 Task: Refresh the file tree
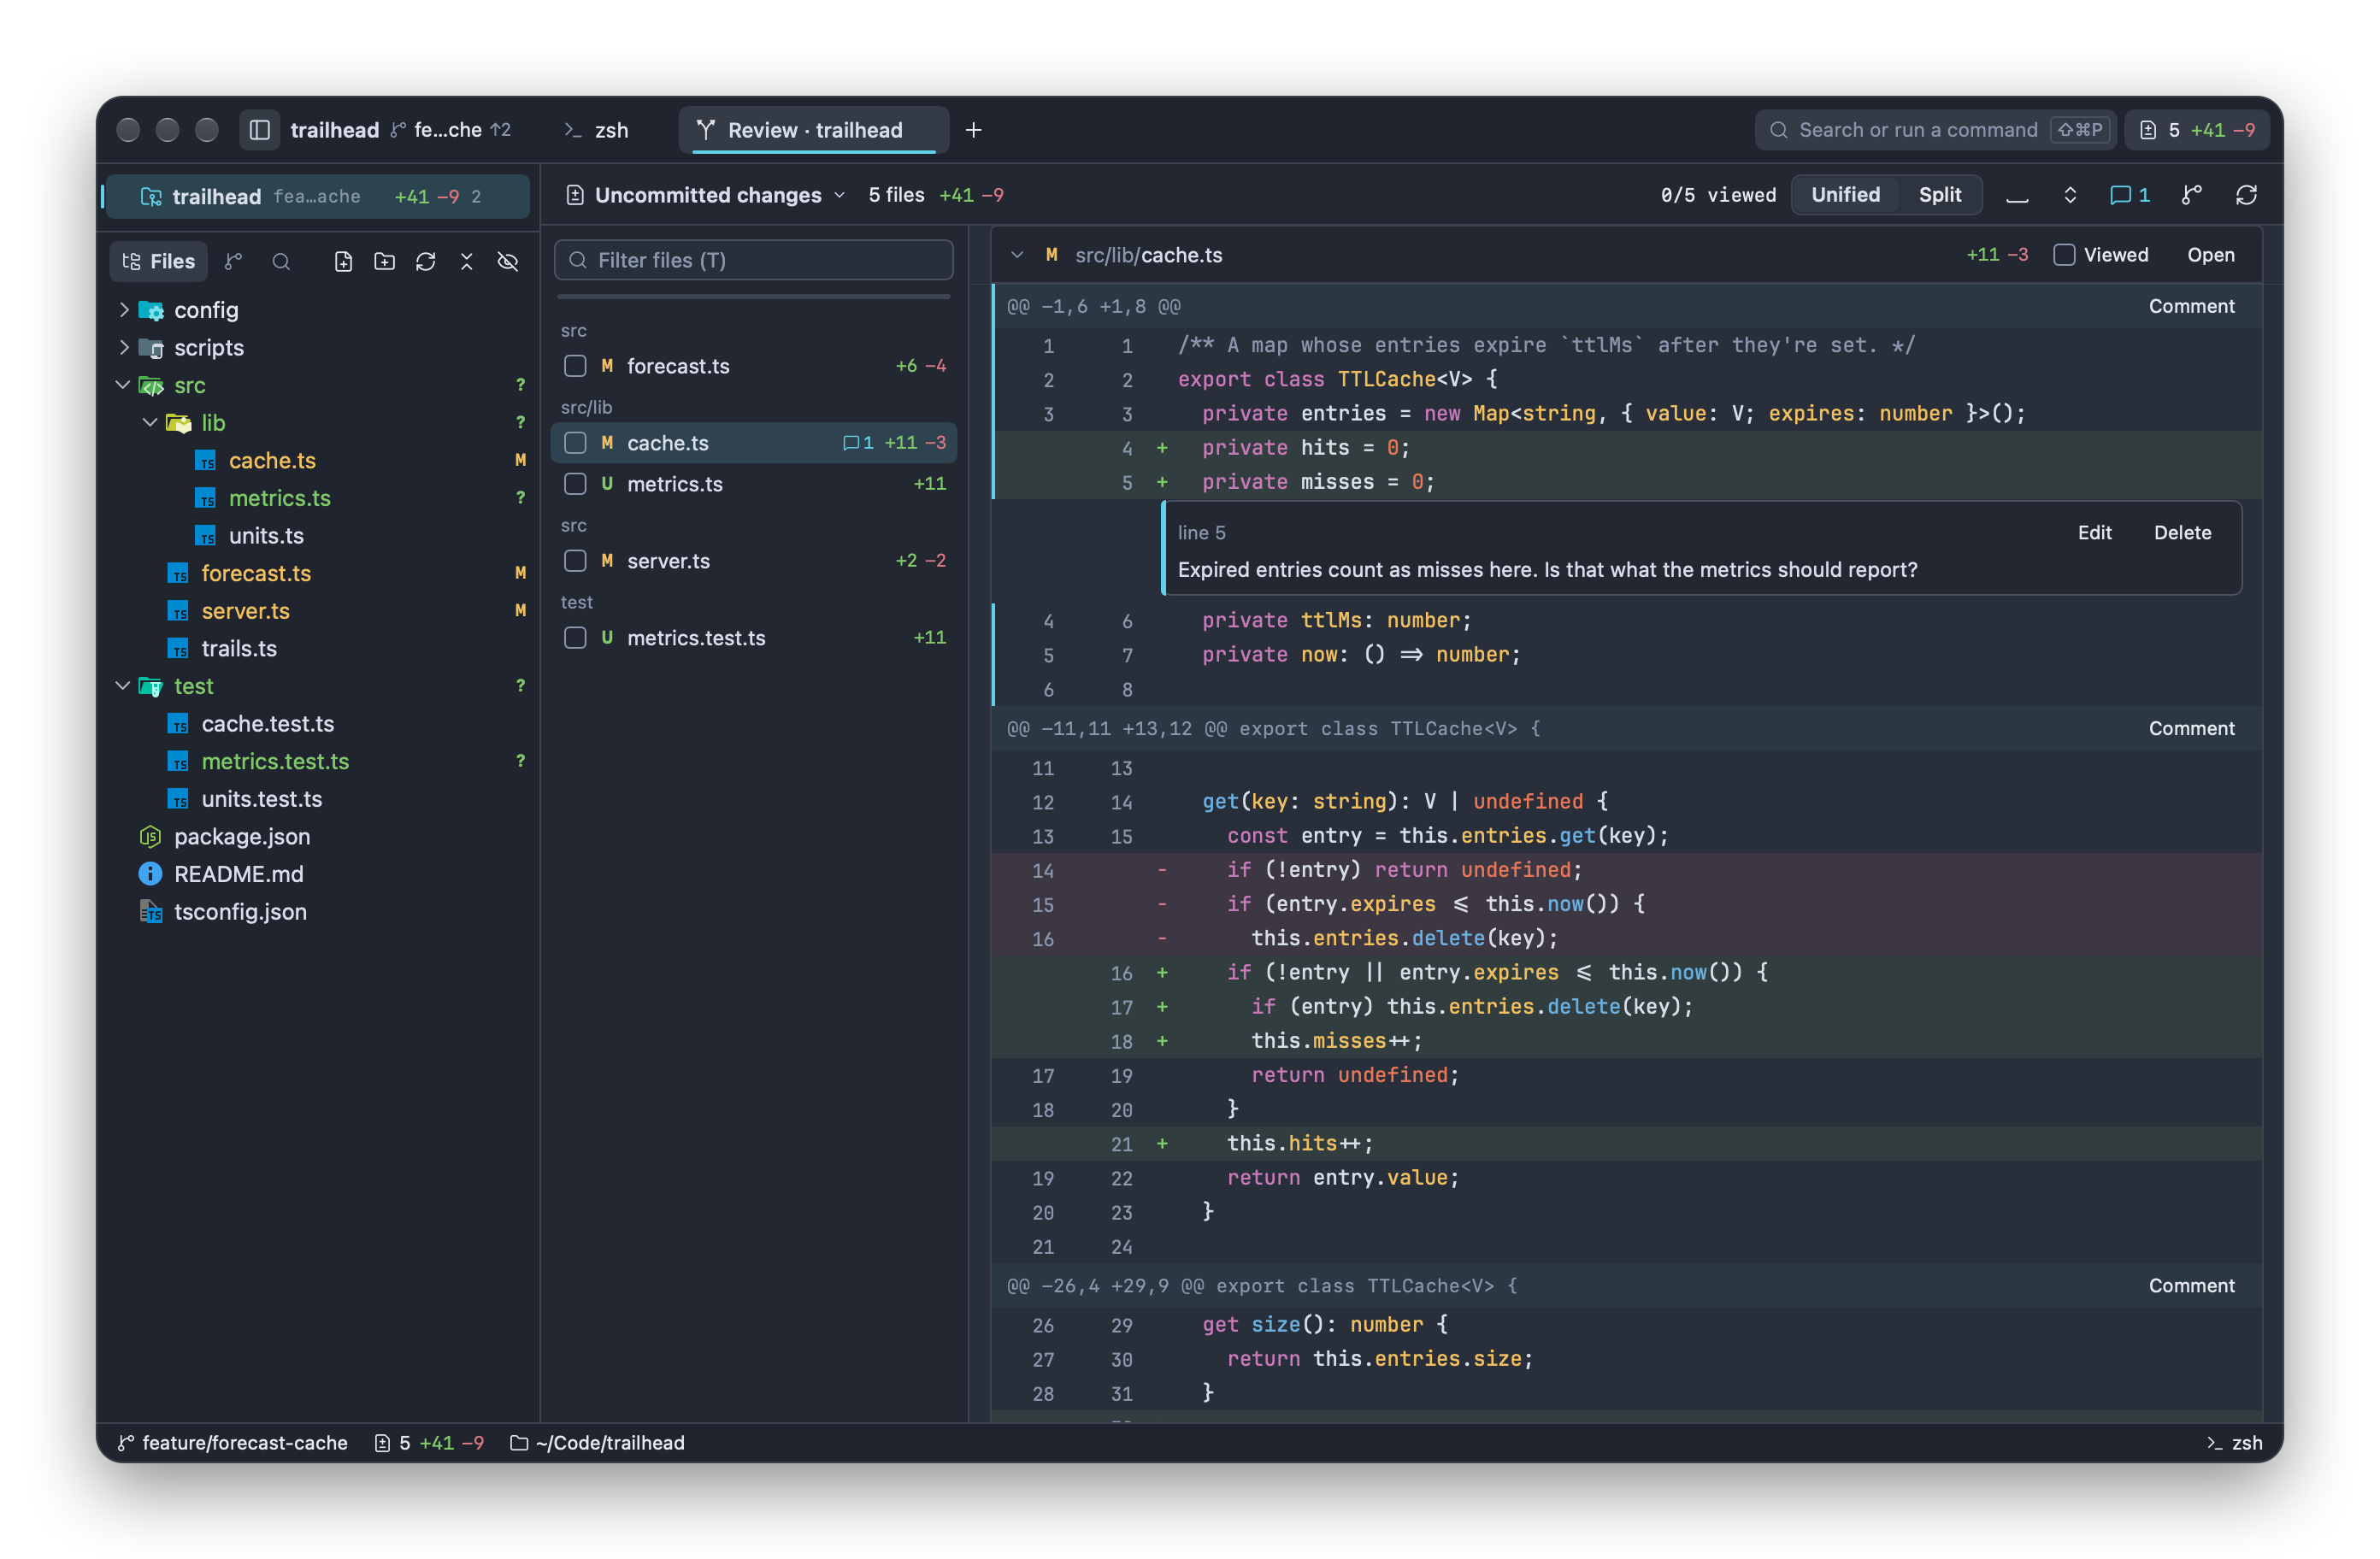(x=426, y=262)
